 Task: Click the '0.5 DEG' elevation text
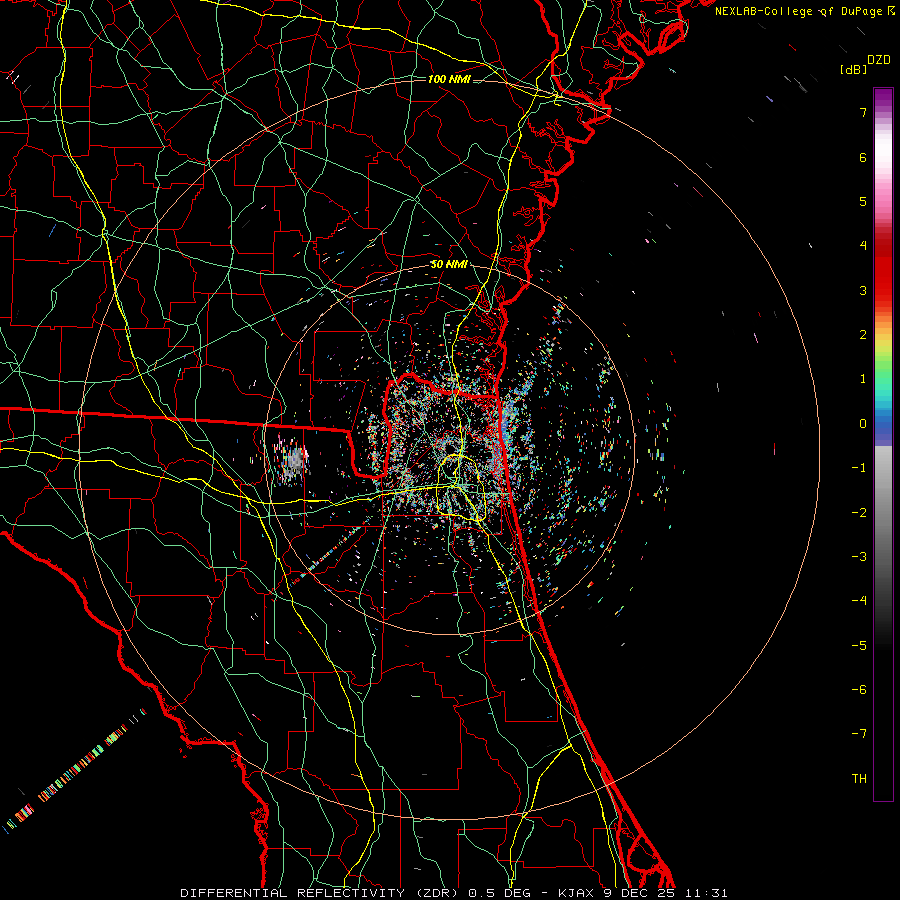pyautogui.click(x=501, y=893)
